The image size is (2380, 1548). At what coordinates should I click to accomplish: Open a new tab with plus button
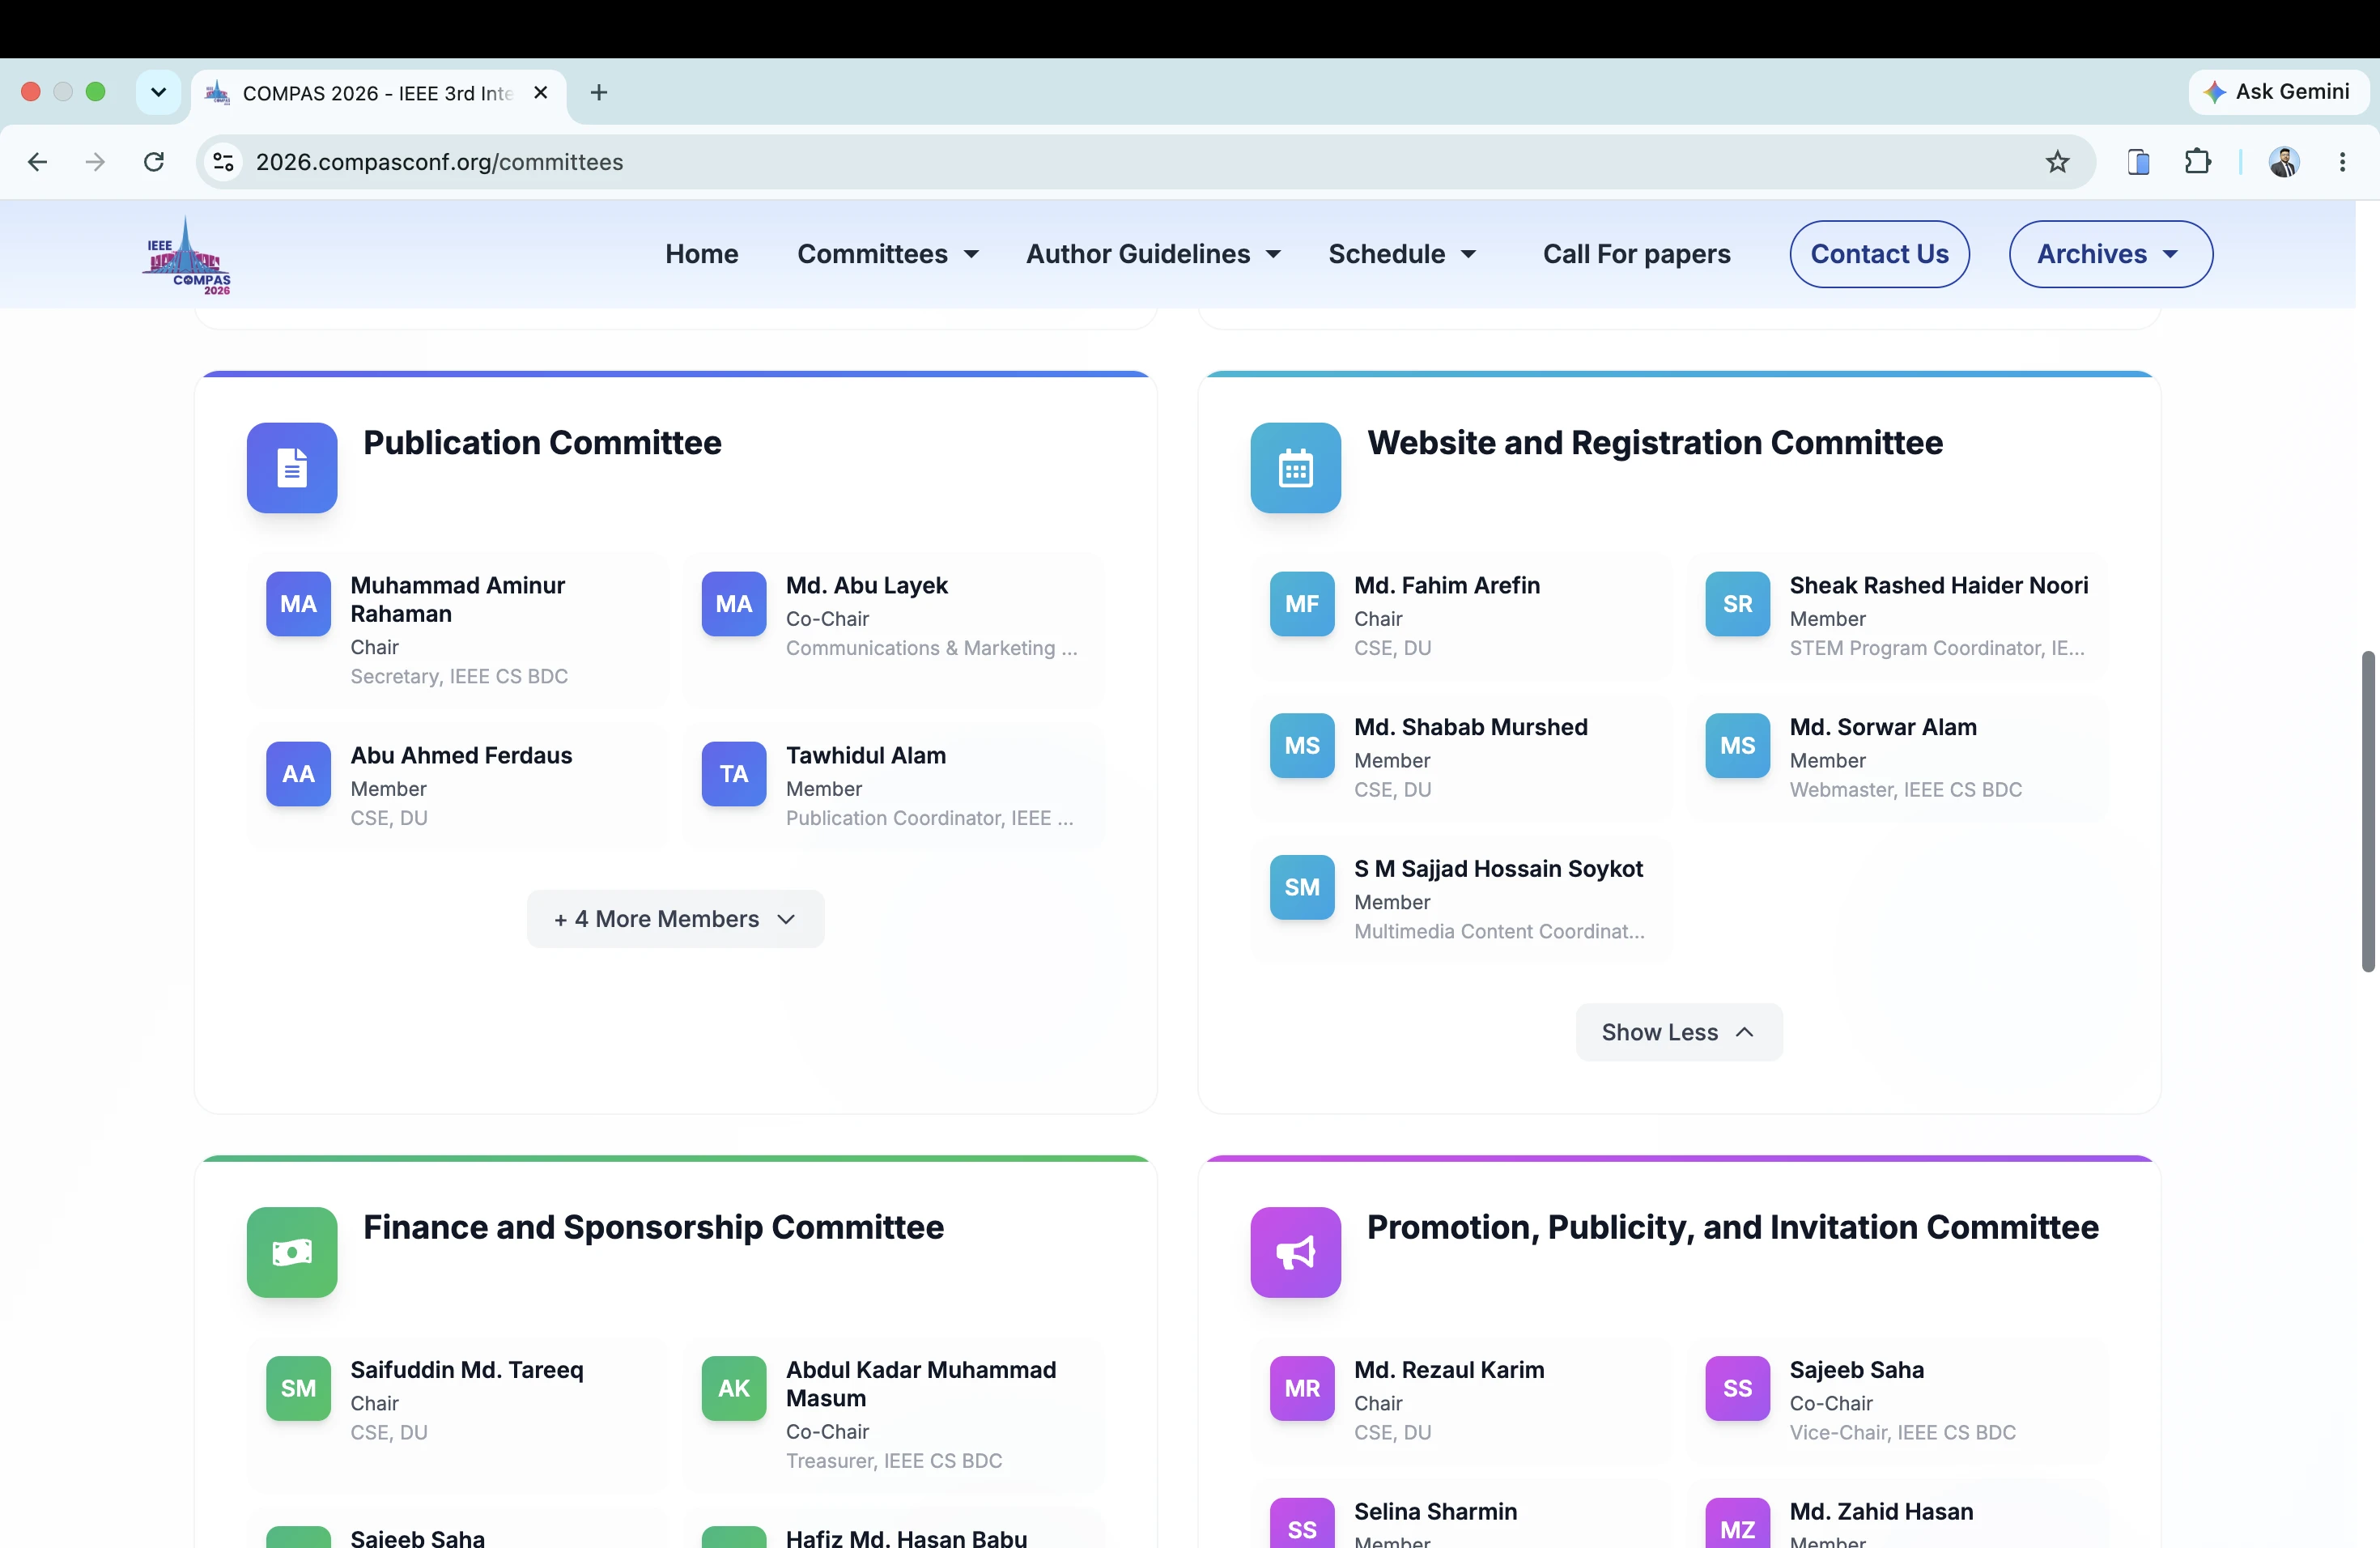pyautogui.click(x=598, y=92)
